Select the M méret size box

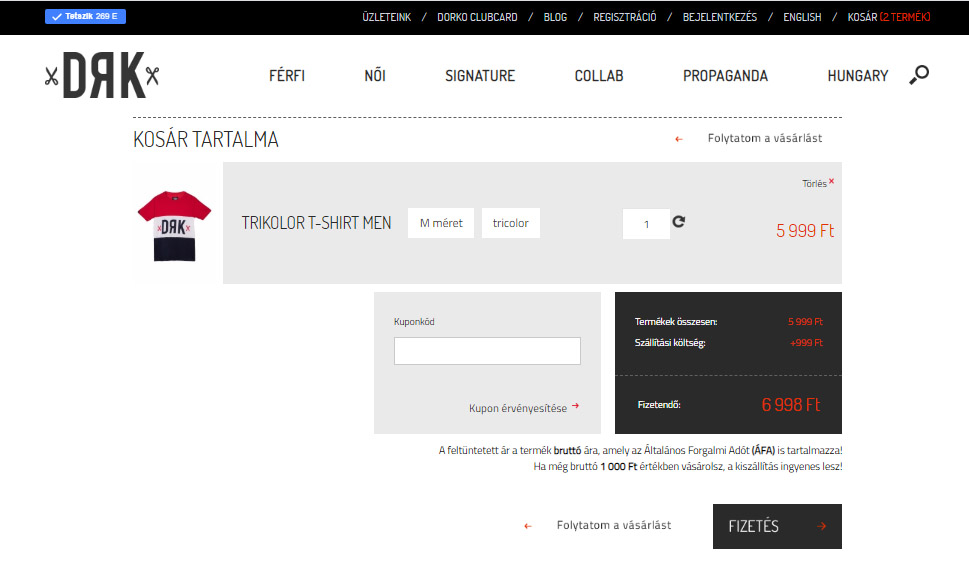441,223
